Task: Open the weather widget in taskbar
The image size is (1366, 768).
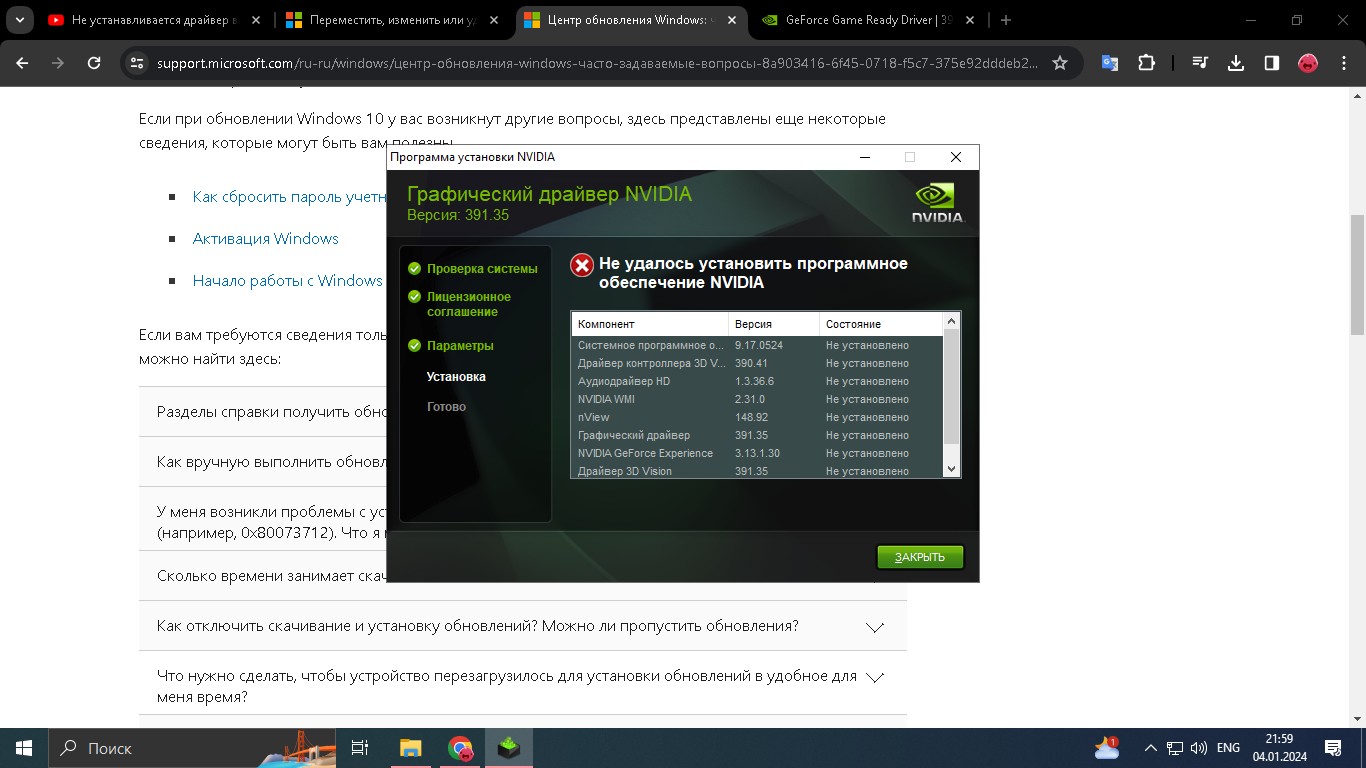Action: point(1107,748)
